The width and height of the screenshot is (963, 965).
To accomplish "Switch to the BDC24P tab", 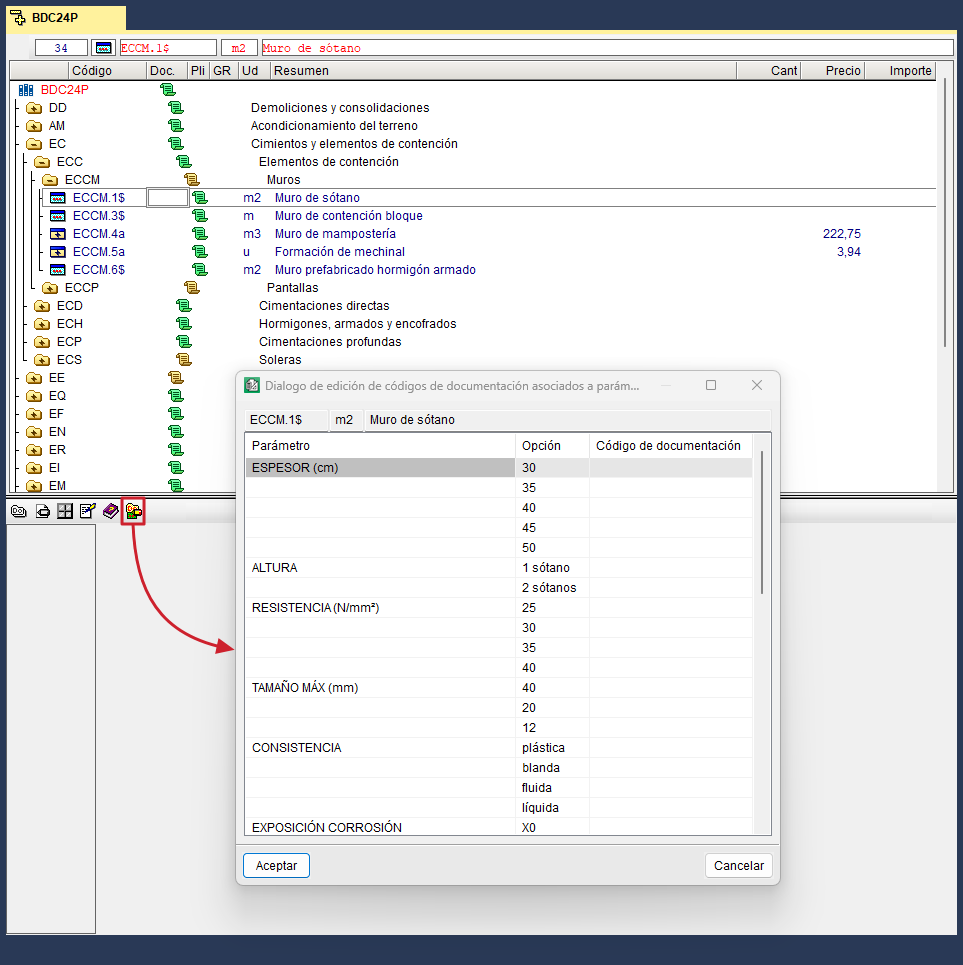I will [66, 17].
